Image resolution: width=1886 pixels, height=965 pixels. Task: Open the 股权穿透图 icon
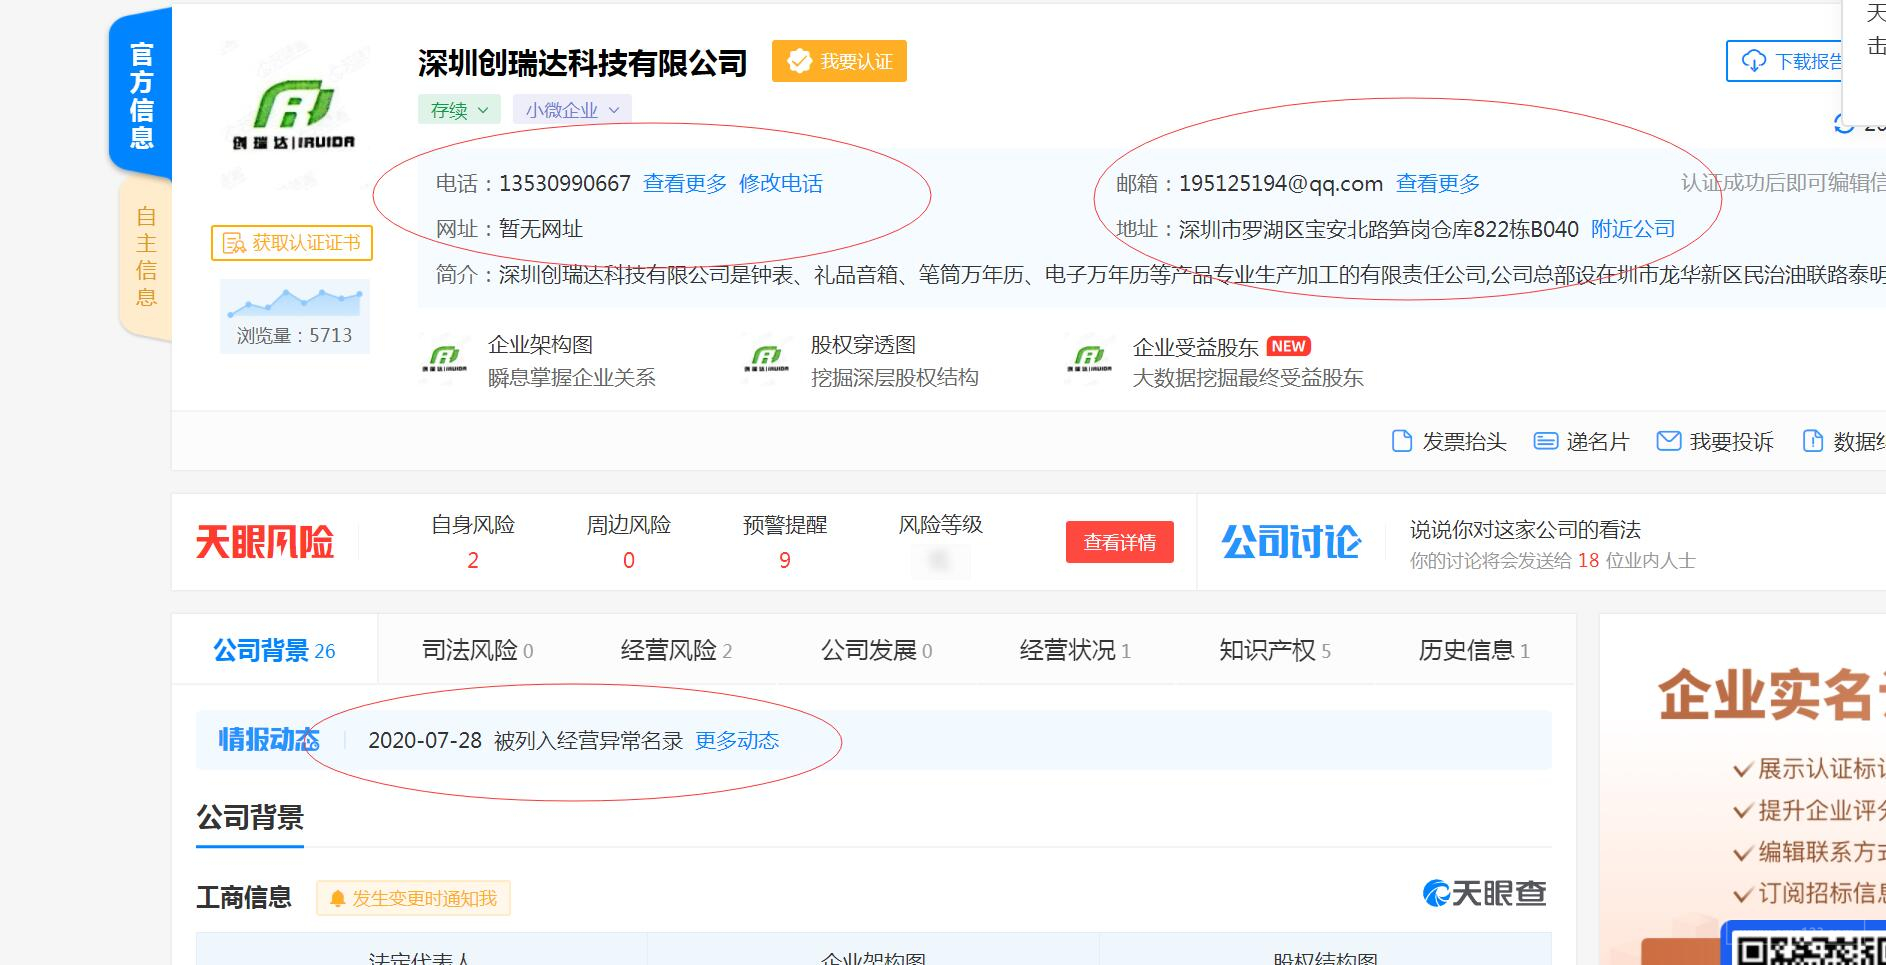767,359
